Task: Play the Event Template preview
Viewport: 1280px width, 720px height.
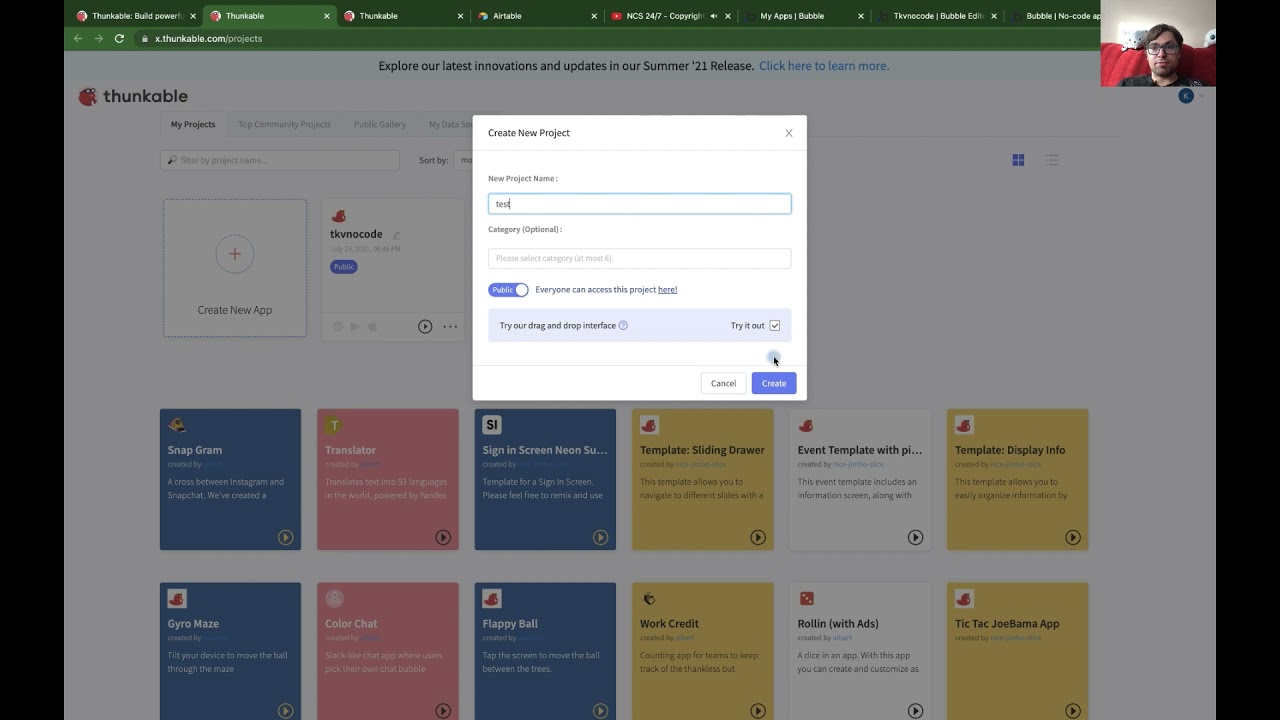Action: pos(915,537)
